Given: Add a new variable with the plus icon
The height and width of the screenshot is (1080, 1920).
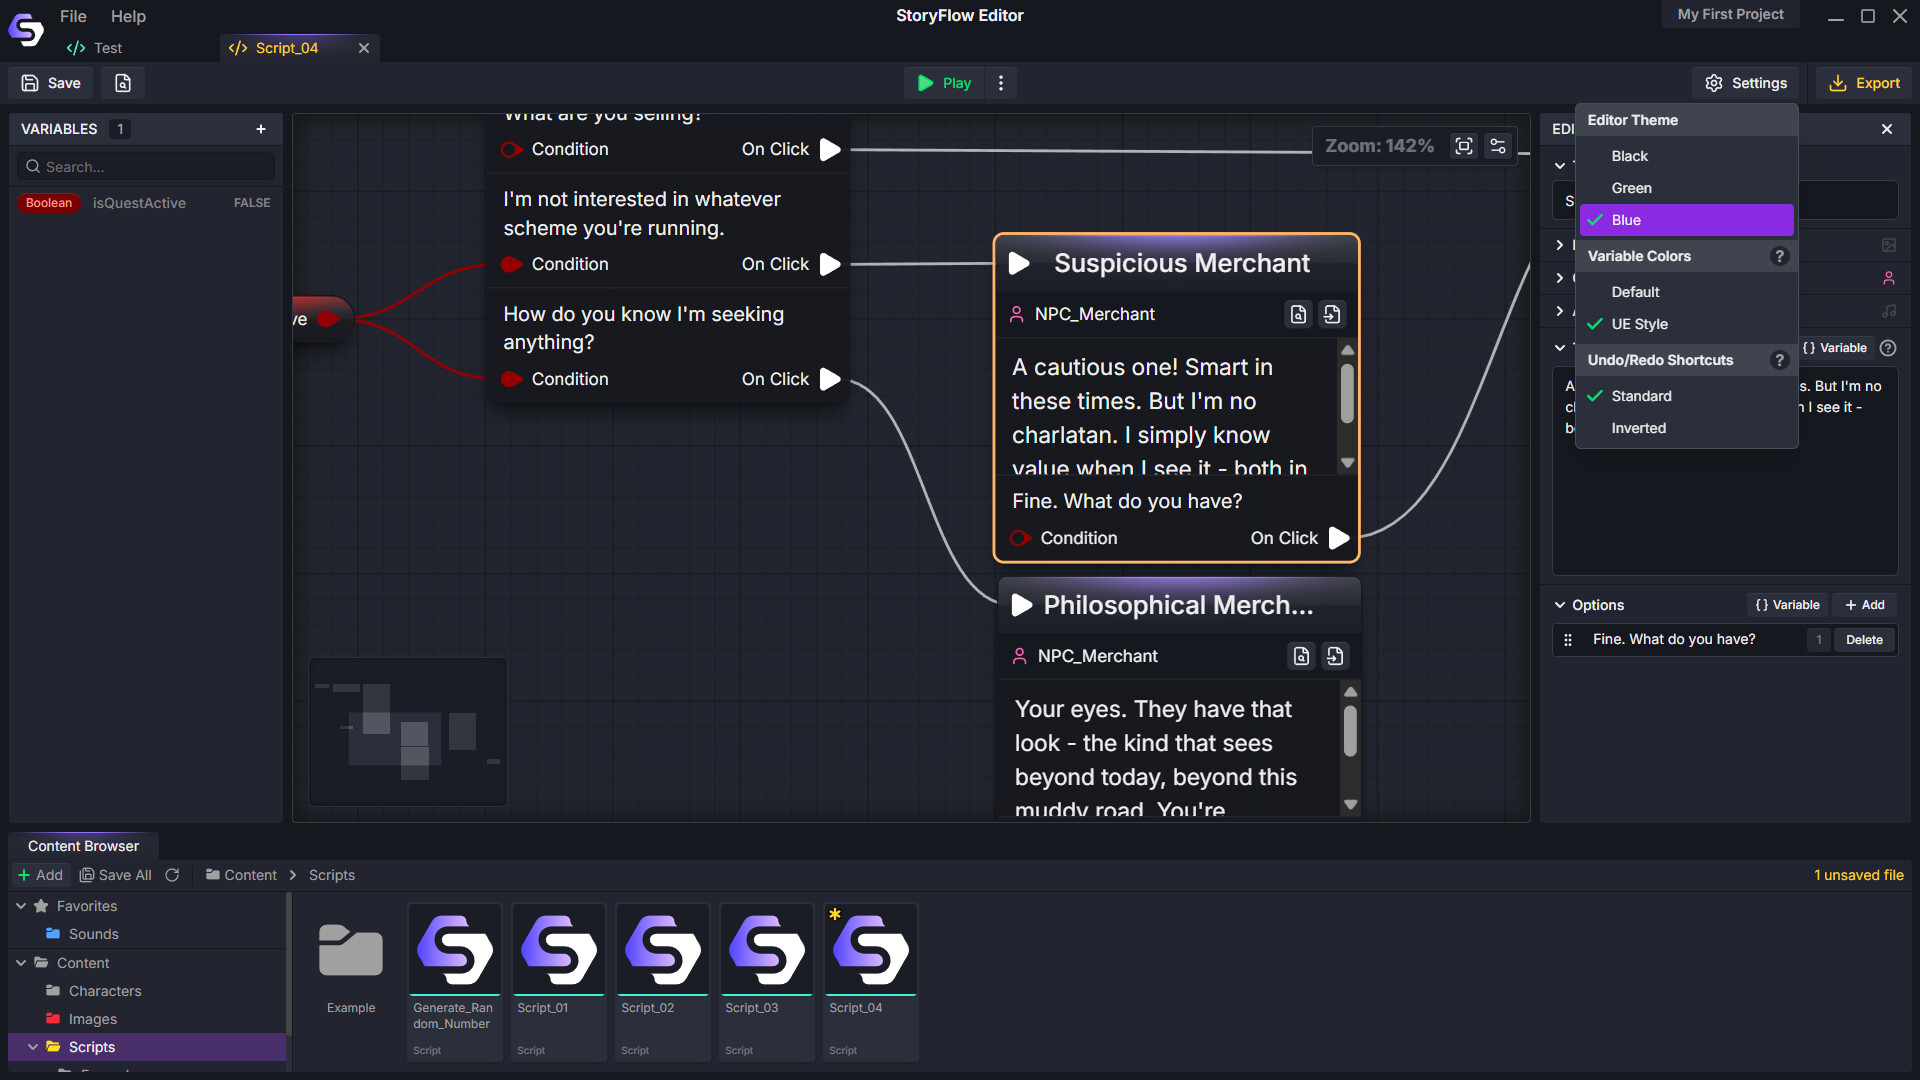Looking at the screenshot, I should [x=261, y=128].
